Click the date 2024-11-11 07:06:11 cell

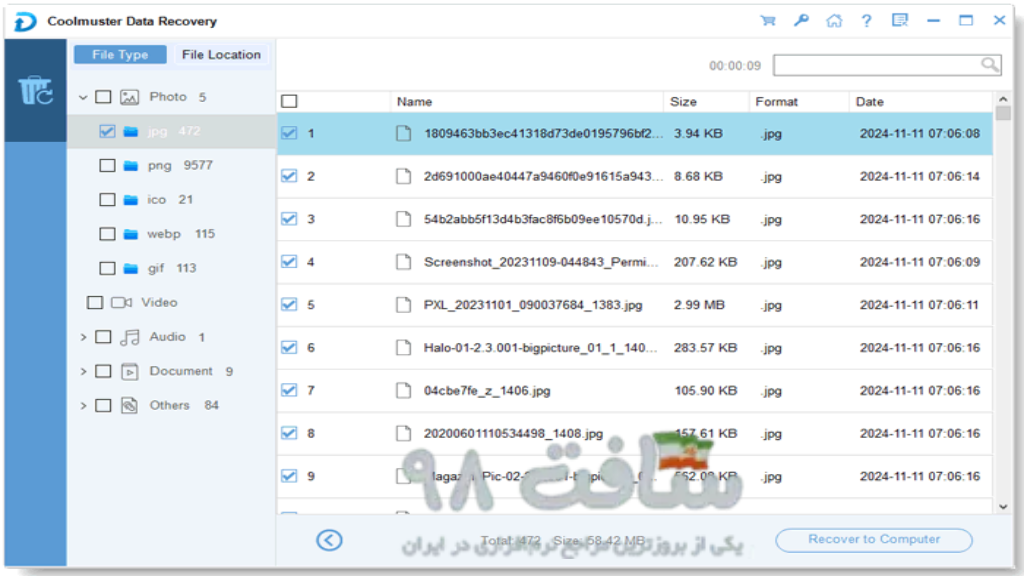point(920,305)
